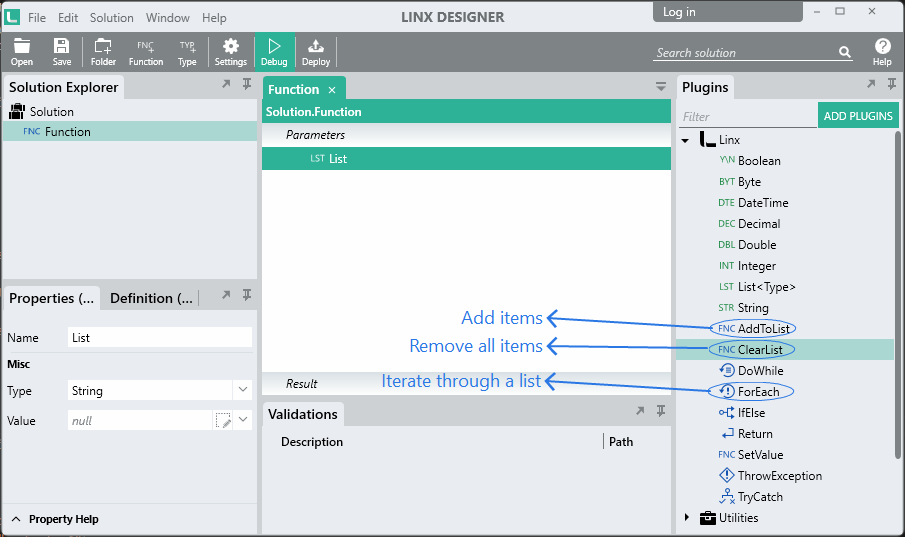Image resolution: width=905 pixels, height=537 pixels.
Task: Click into the Name field
Action: [160, 337]
